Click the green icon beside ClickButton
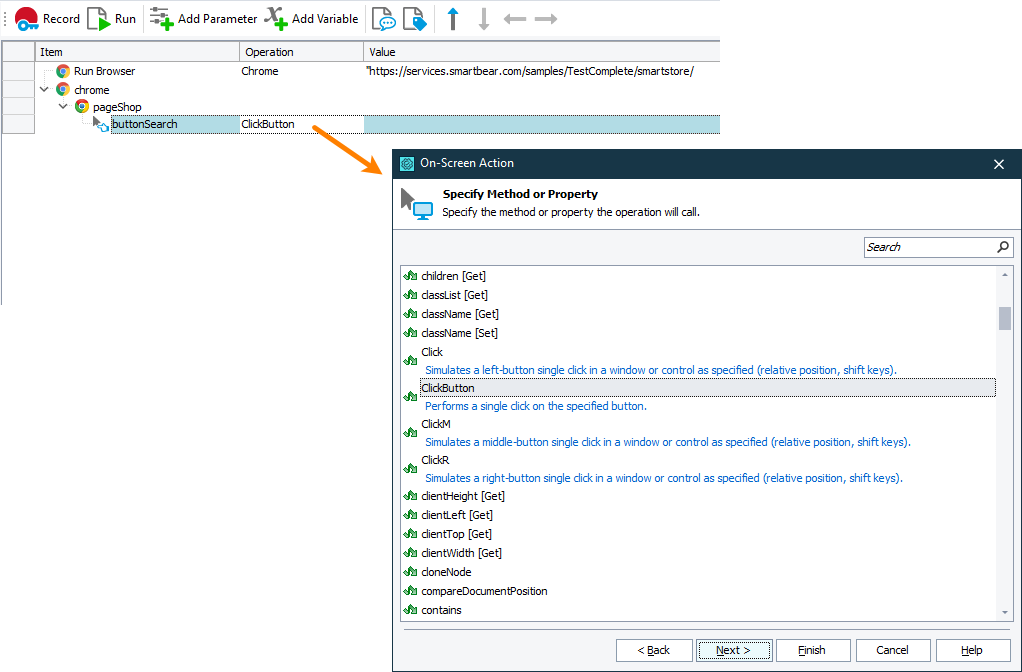Image resolution: width=1022 pixels, height=672 pixels. coord(410,396)
